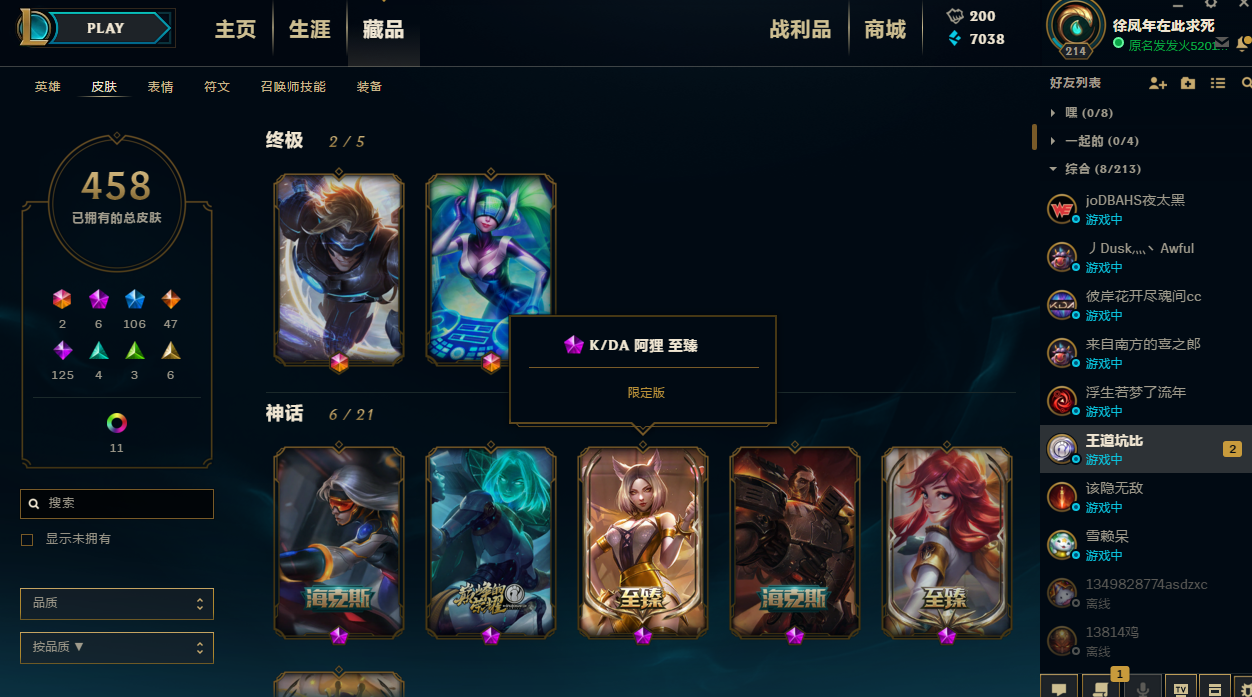
Task: Collapse the 综合 (8/213) friend group
Action: click(x=1053, y=169)
